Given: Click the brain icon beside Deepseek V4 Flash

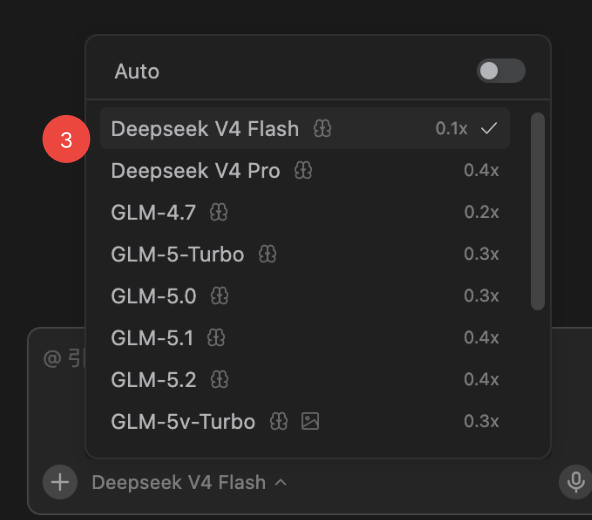Looking at the screenshot, I should [322, 129].
